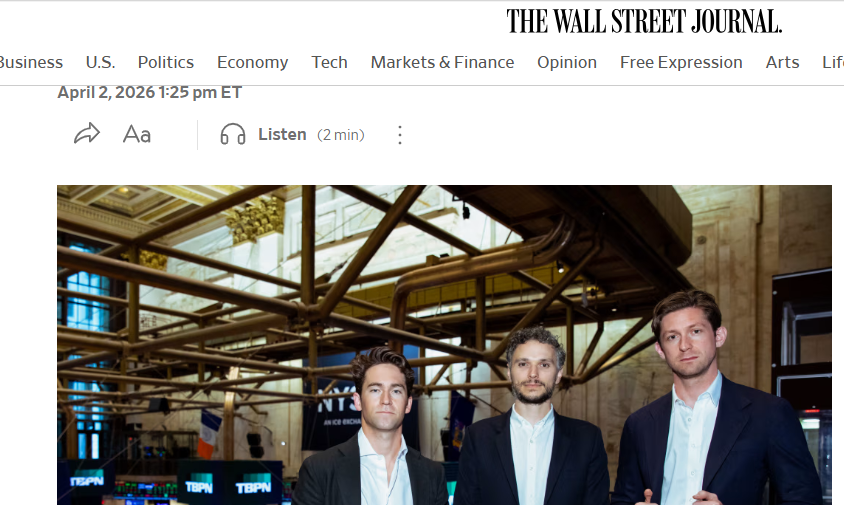Select the Economy nav item

252,62
